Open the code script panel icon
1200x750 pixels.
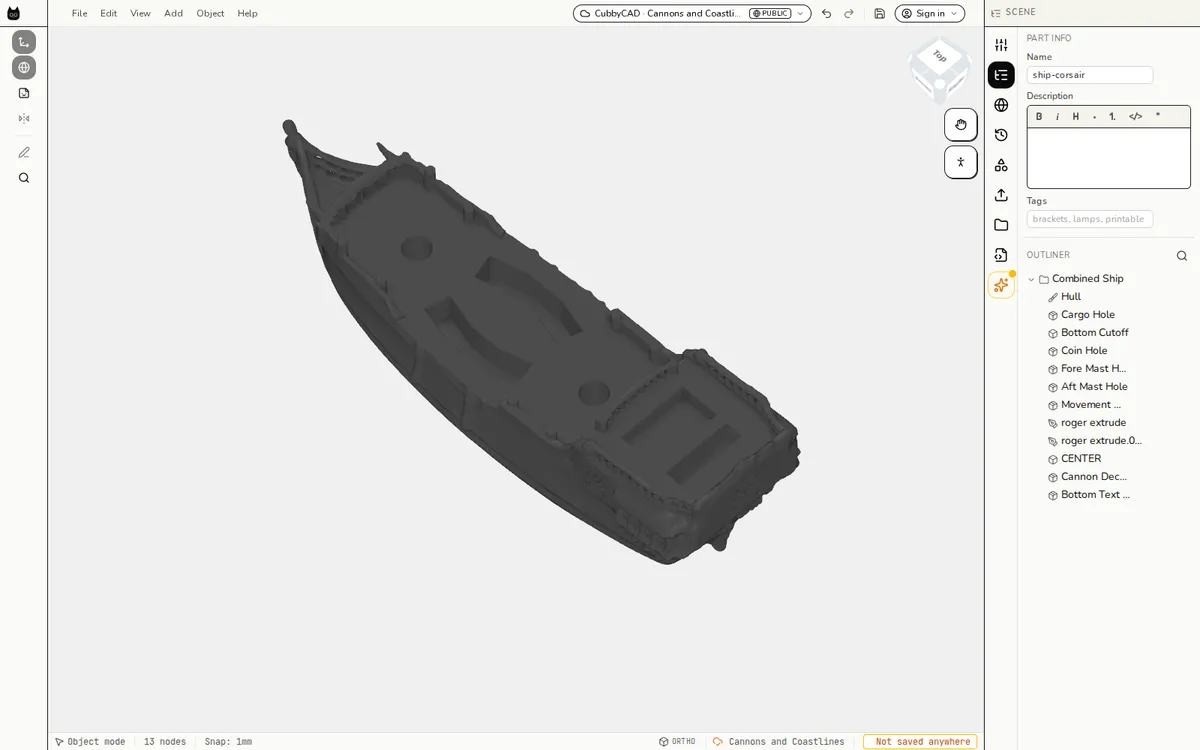point(1001,255)
